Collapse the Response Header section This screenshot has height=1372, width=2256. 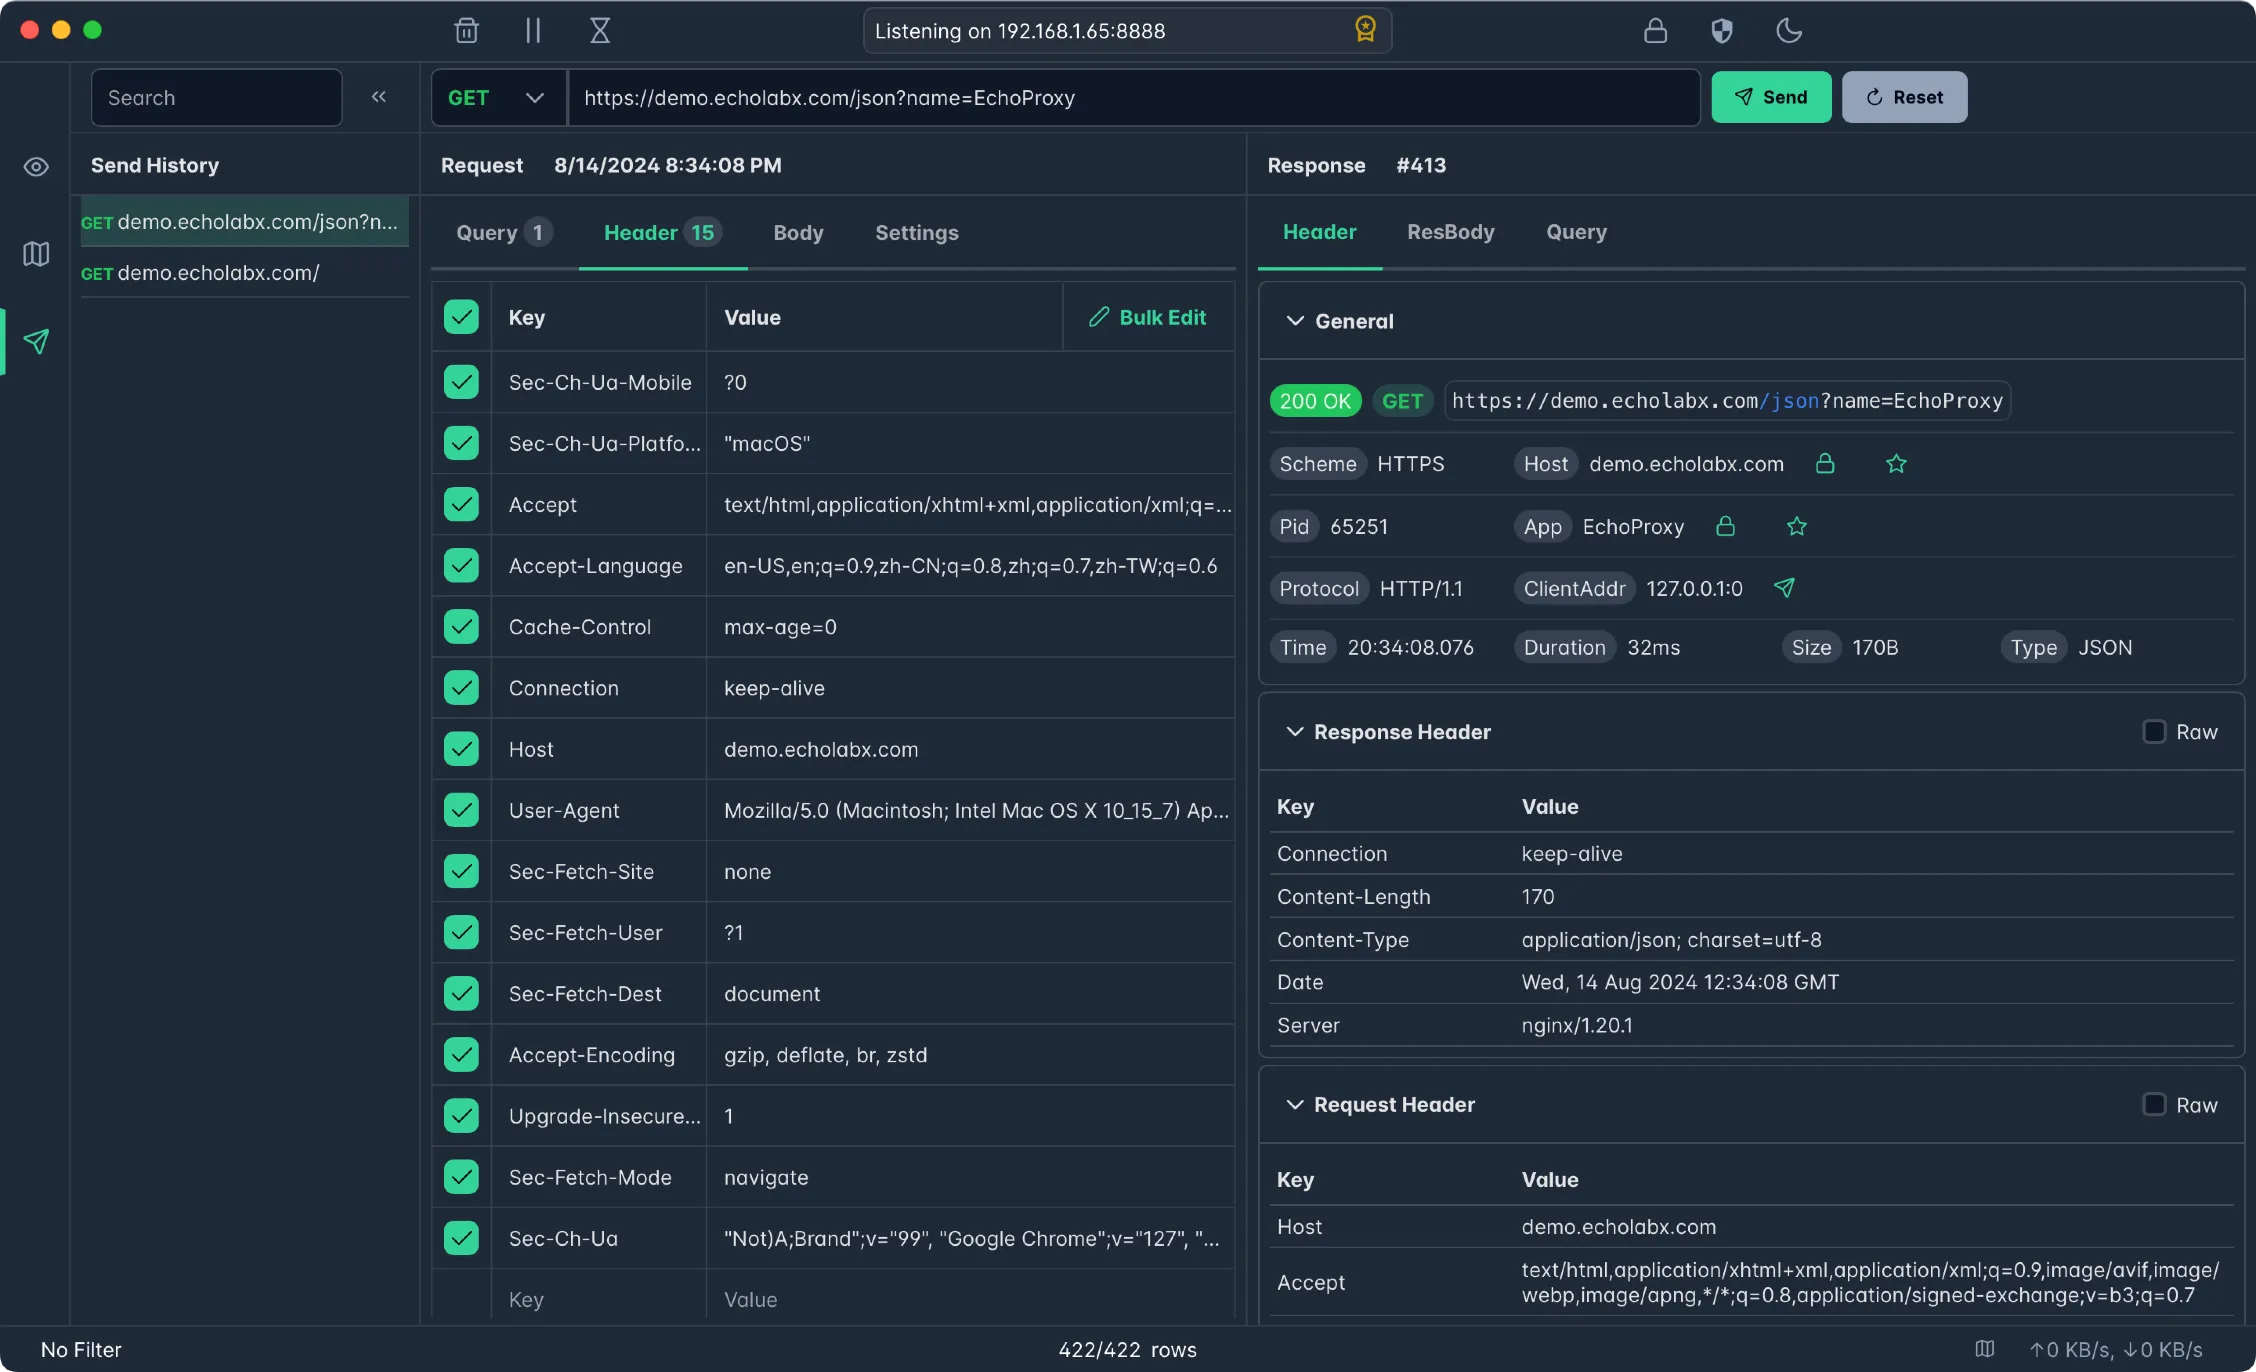(1294, 732)
